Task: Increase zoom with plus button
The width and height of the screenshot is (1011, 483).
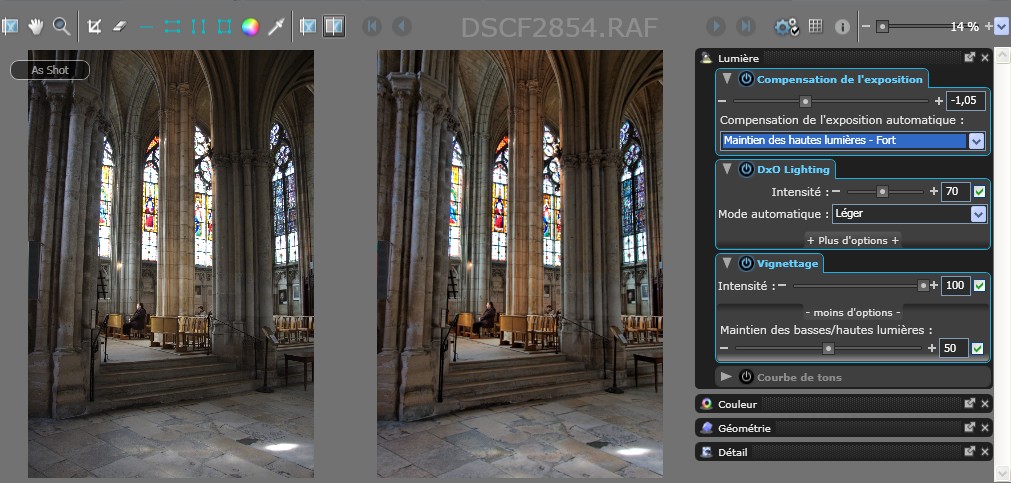Action: pos(988,26)
